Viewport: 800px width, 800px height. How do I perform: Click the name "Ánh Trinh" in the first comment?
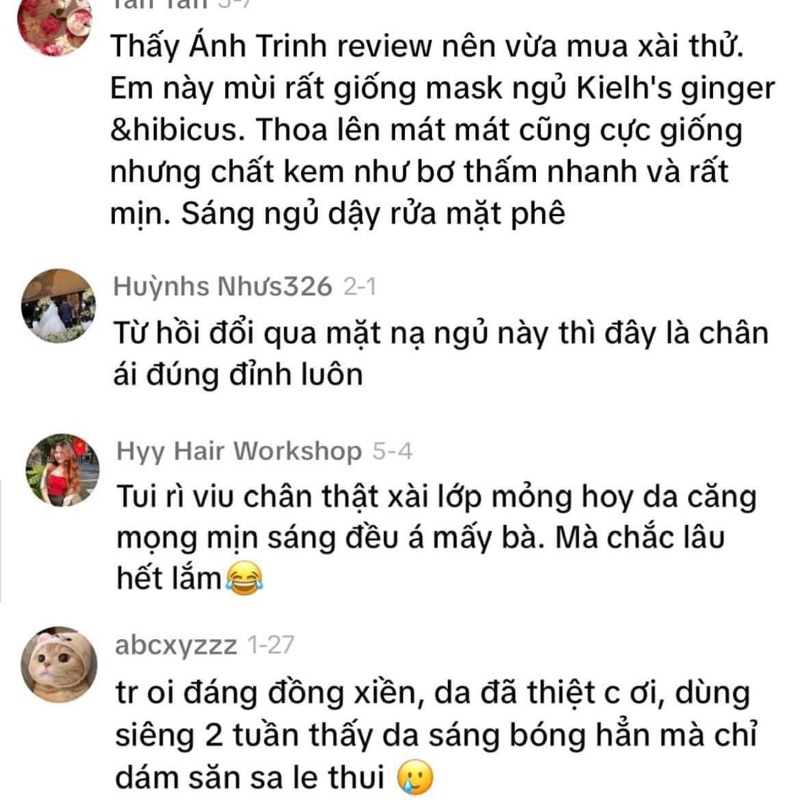258,46
